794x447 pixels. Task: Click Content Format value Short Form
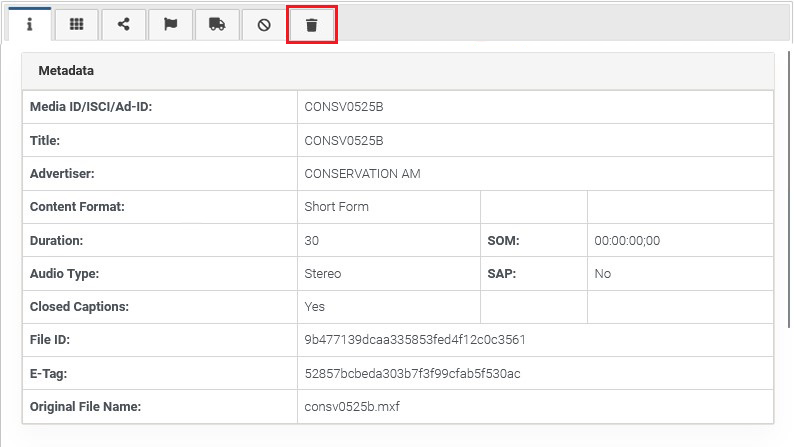tap(336, 207)
